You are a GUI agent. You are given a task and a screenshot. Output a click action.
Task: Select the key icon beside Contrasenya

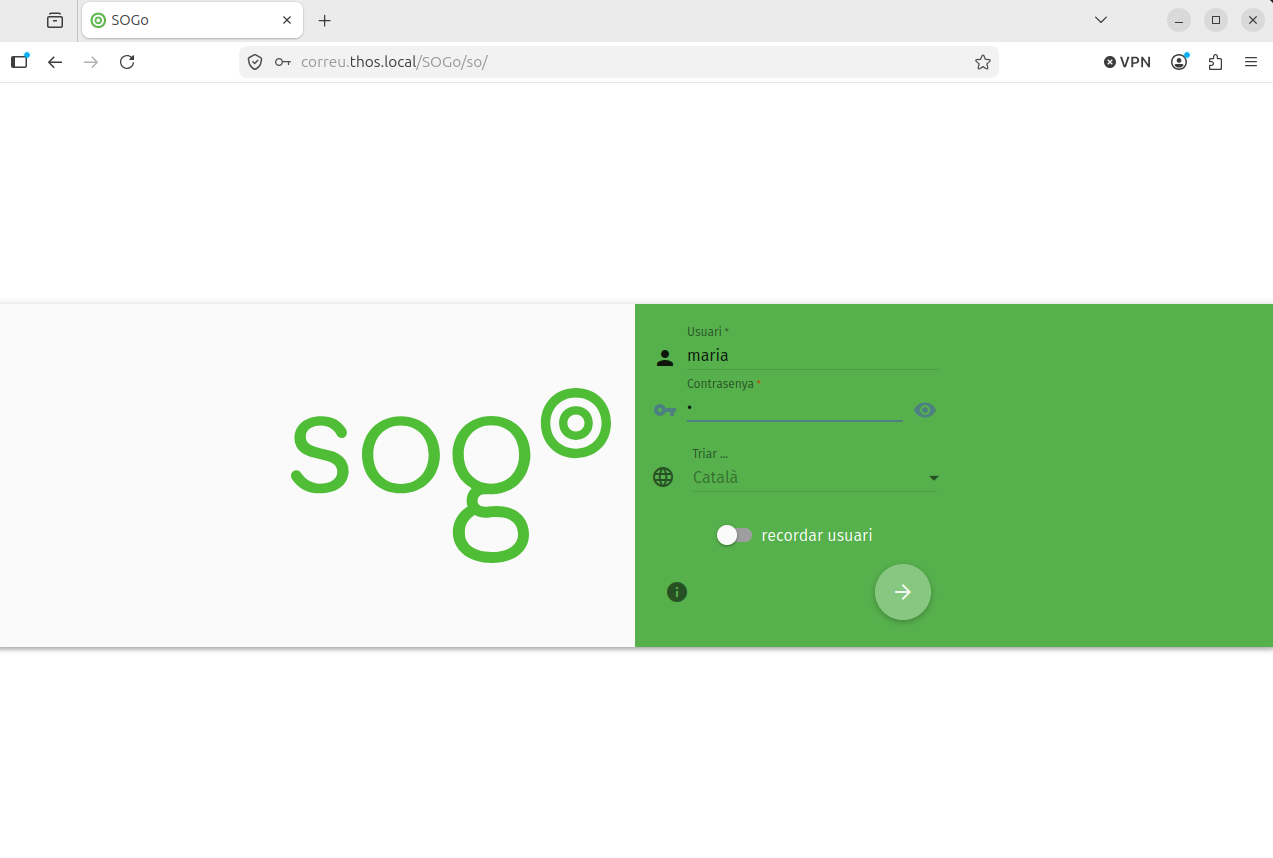tap(665, 410)
